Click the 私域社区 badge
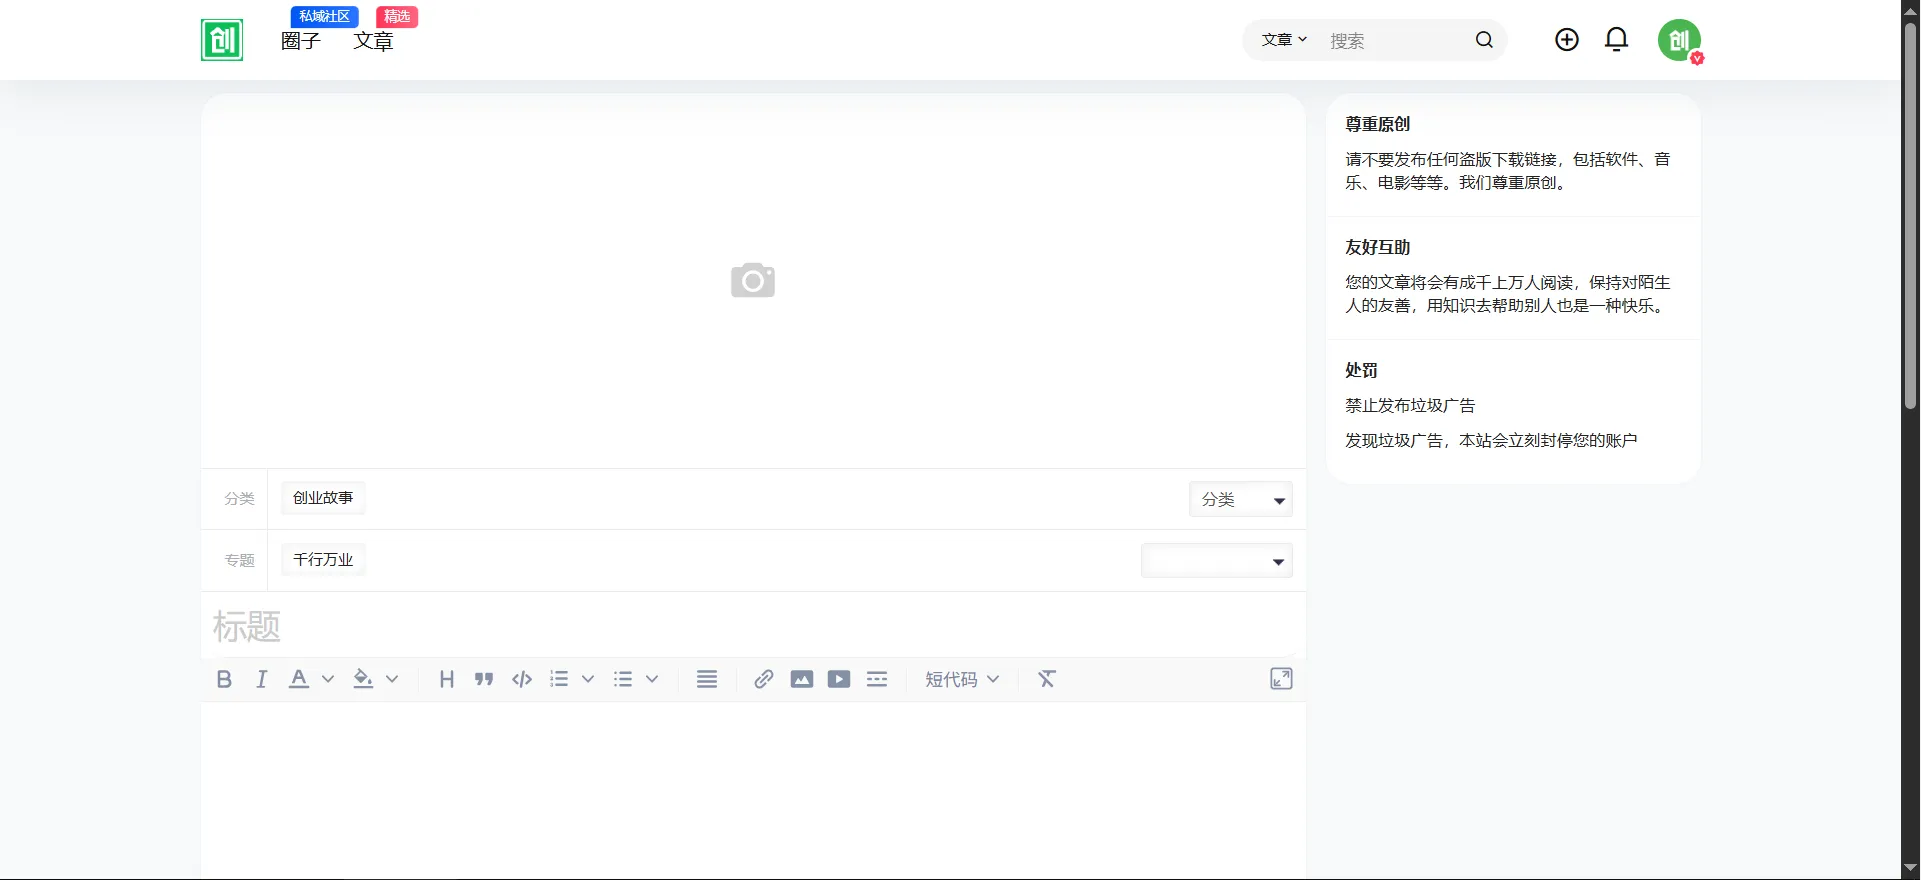The width and height of the screenshot is (1921, 880). pyautogui.click(x=324, y=16)
